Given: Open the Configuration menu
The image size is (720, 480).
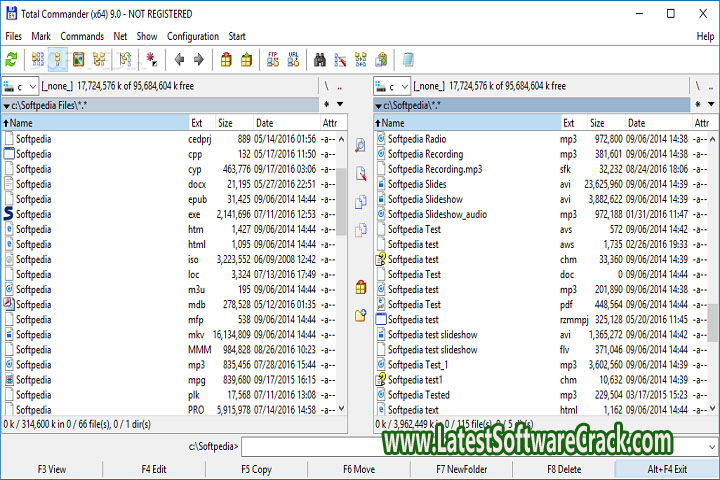Looking at the screenshot, I should coord(193,36).
